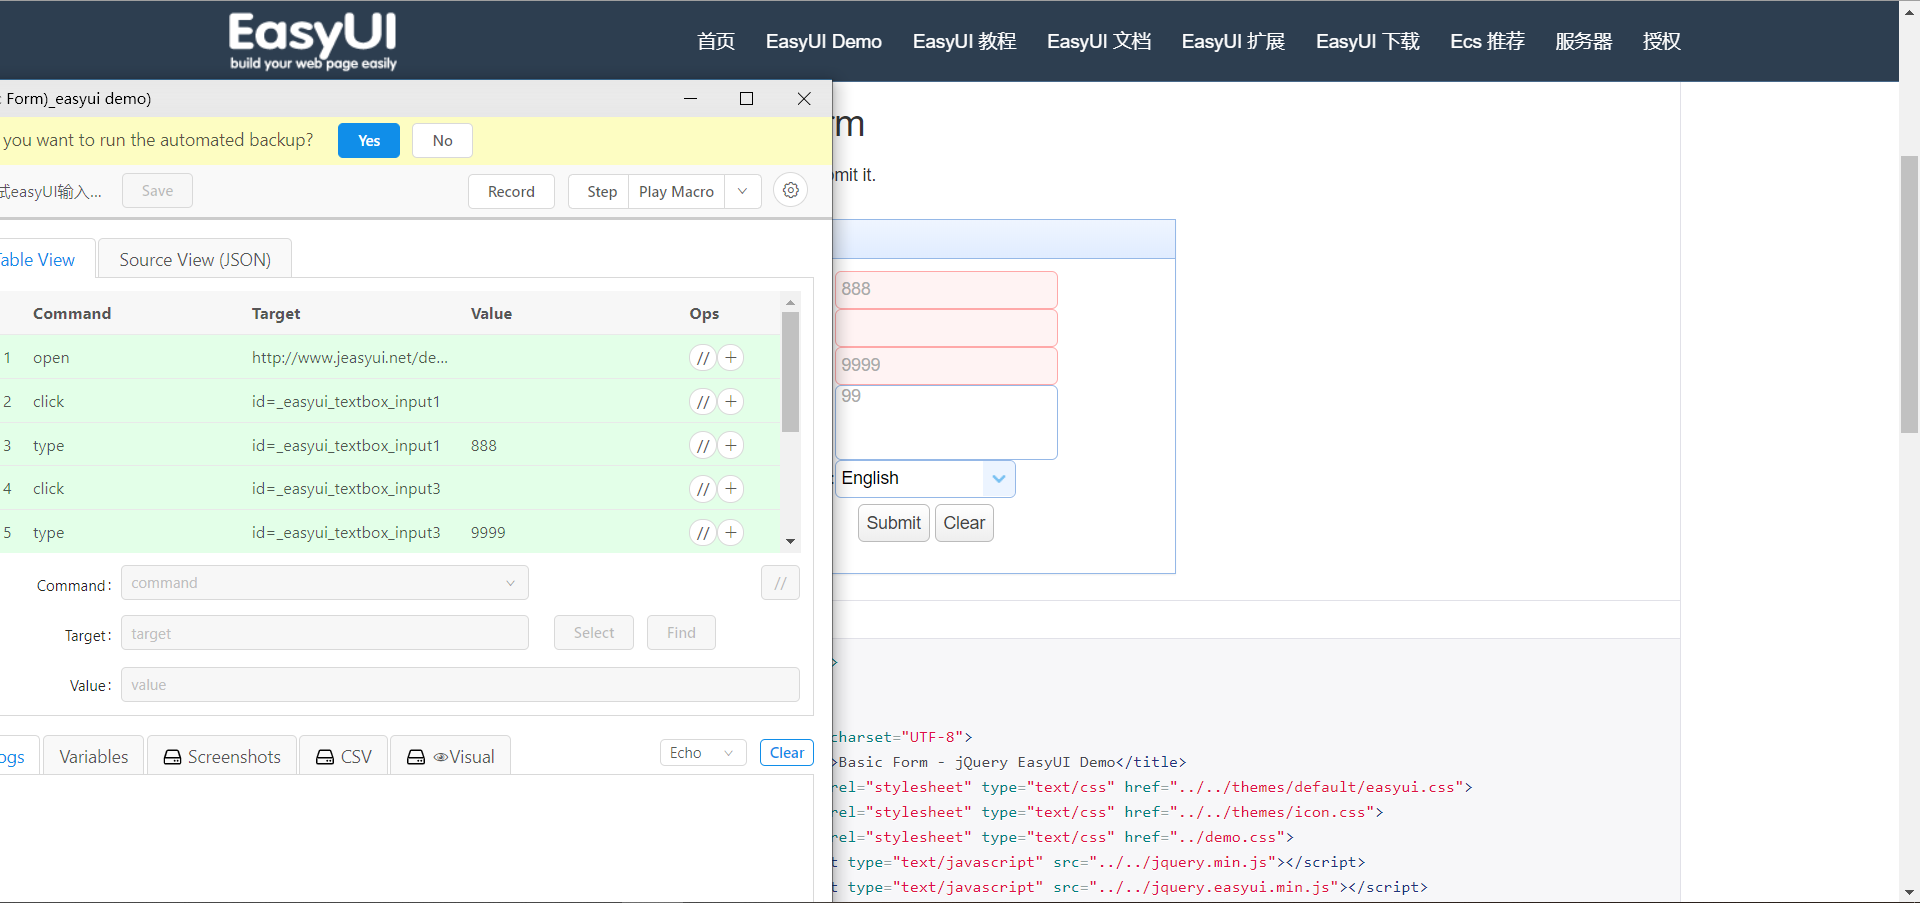
Task: Open the EasyUI Demo menu item
Action: (x=823, y=41)
